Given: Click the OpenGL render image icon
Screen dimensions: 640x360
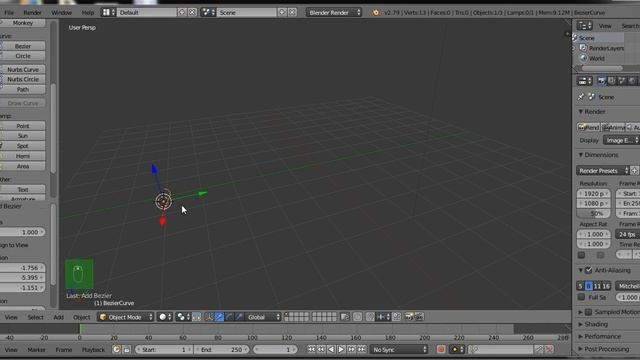Looking at the screenshot, I should pos(409,317).
